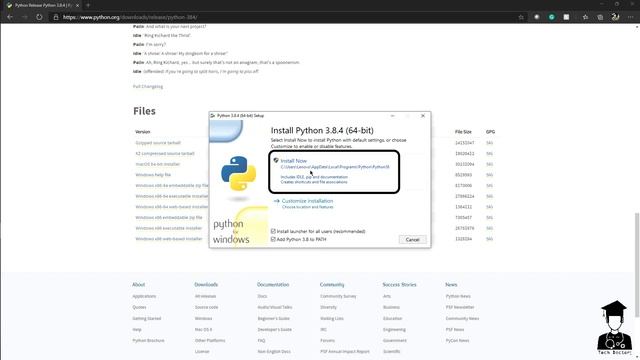Click Install Now in Python setup
640x360 pixels.
pyautogui.click(x=293, y=161)
